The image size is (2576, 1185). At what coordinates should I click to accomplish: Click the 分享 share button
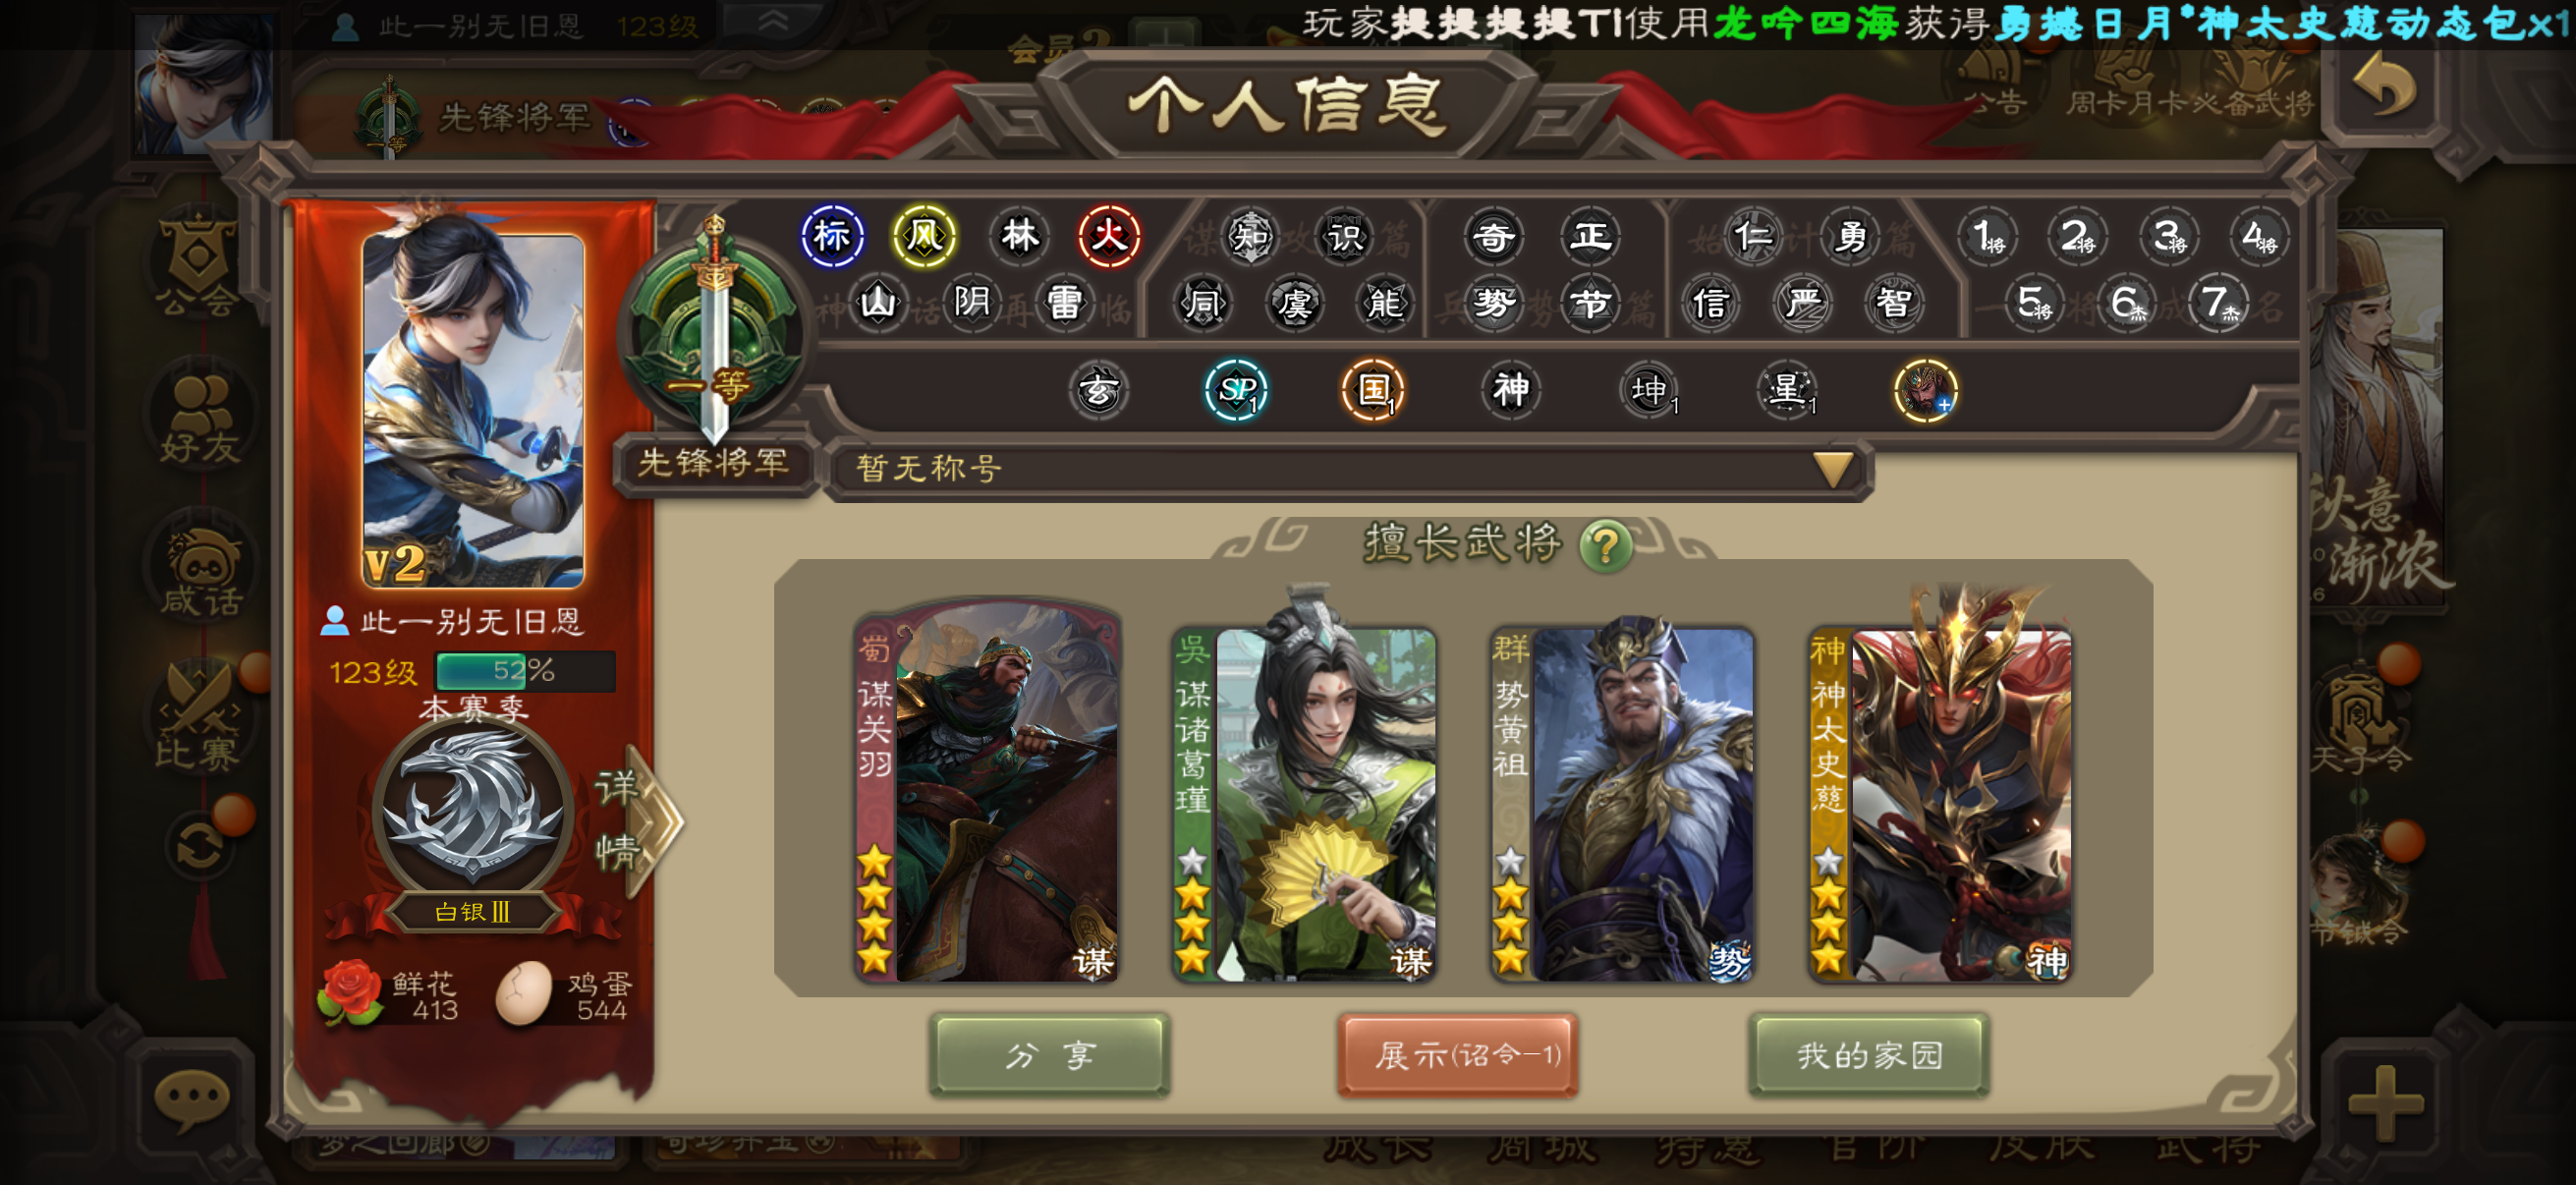[x=1049, y=1056]
